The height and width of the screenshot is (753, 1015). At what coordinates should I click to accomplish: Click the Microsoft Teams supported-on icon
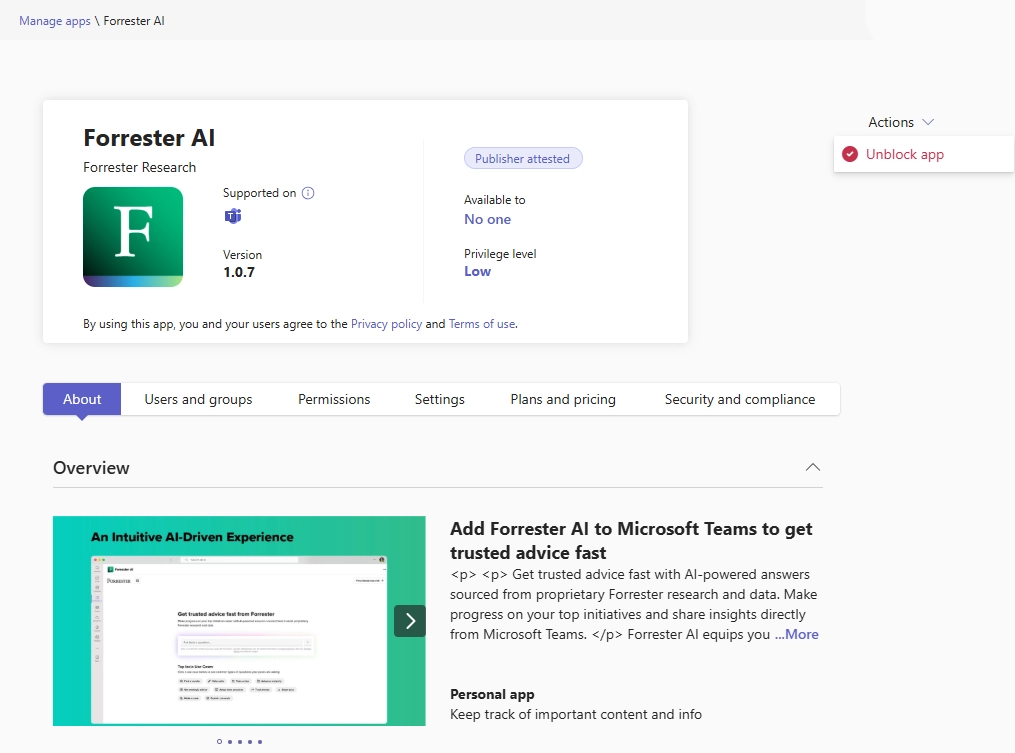pyautogui.click(x=233, y=216)
